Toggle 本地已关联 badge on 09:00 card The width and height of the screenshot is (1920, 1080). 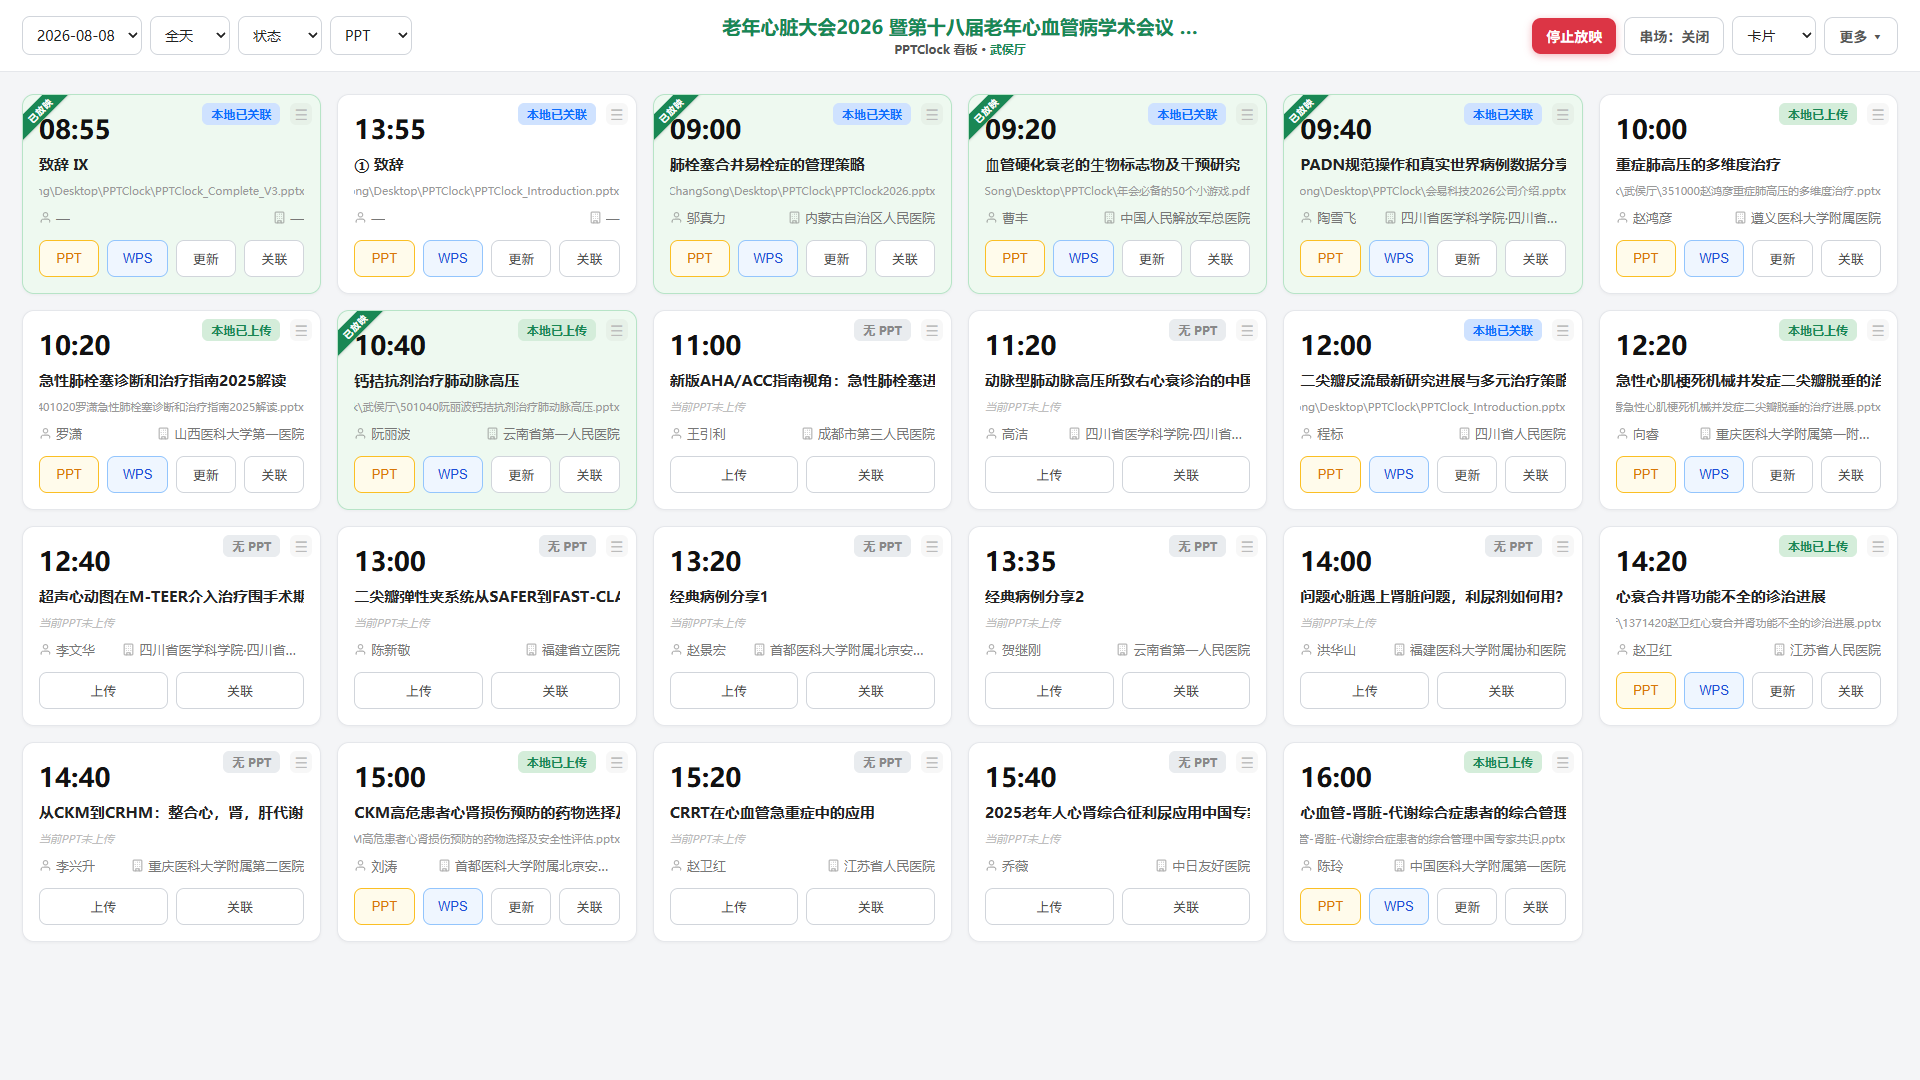coord(872,115)
